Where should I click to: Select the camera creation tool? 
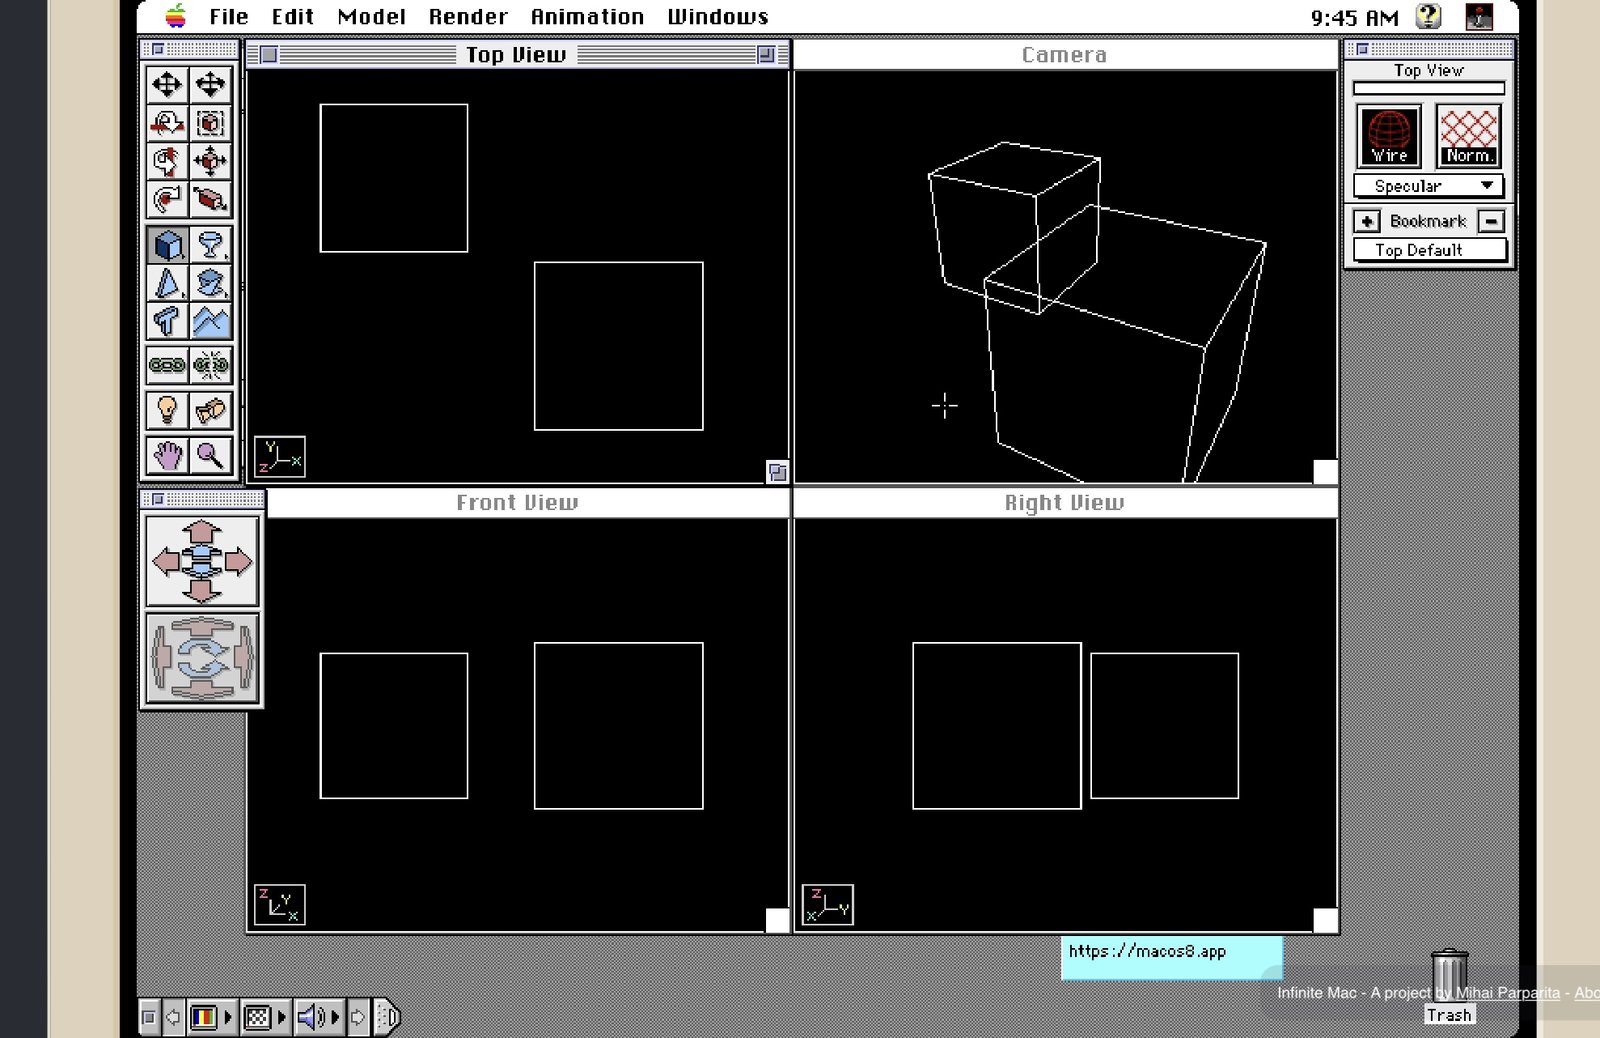point(210,410)
